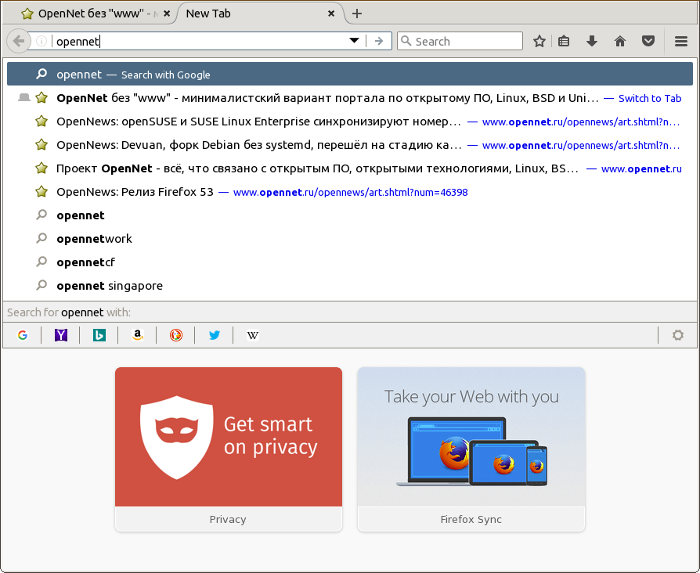Open the hamburger menu
Viewport: 700px width, 573px height.
(681, 41)
